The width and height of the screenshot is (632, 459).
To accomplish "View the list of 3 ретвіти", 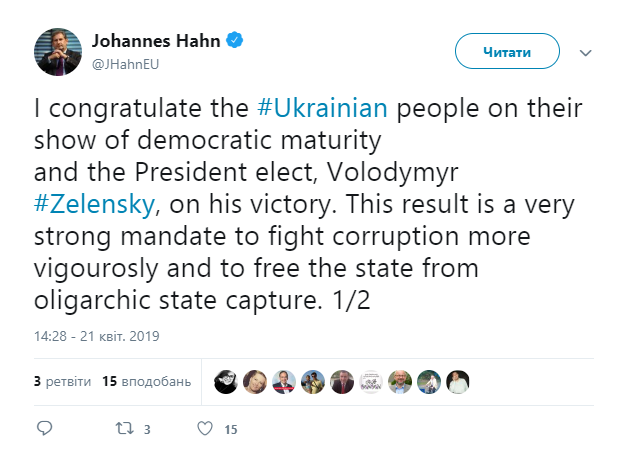I will point(62,381).
